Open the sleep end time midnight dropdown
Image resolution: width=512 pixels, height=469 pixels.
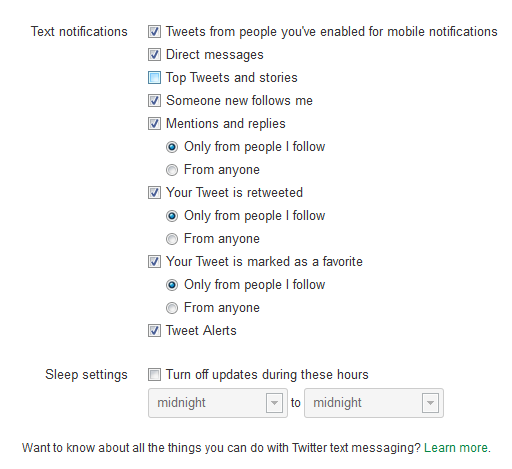coord(374,403)
